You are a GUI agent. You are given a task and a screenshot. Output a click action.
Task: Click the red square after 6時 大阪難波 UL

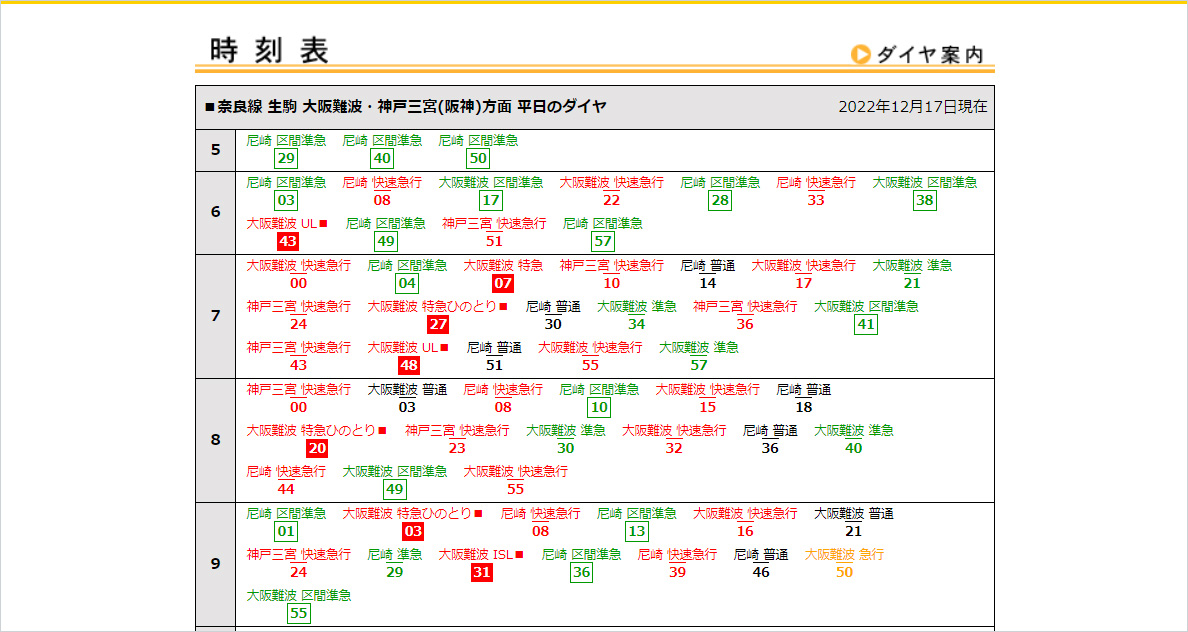[x=323, y=224]
